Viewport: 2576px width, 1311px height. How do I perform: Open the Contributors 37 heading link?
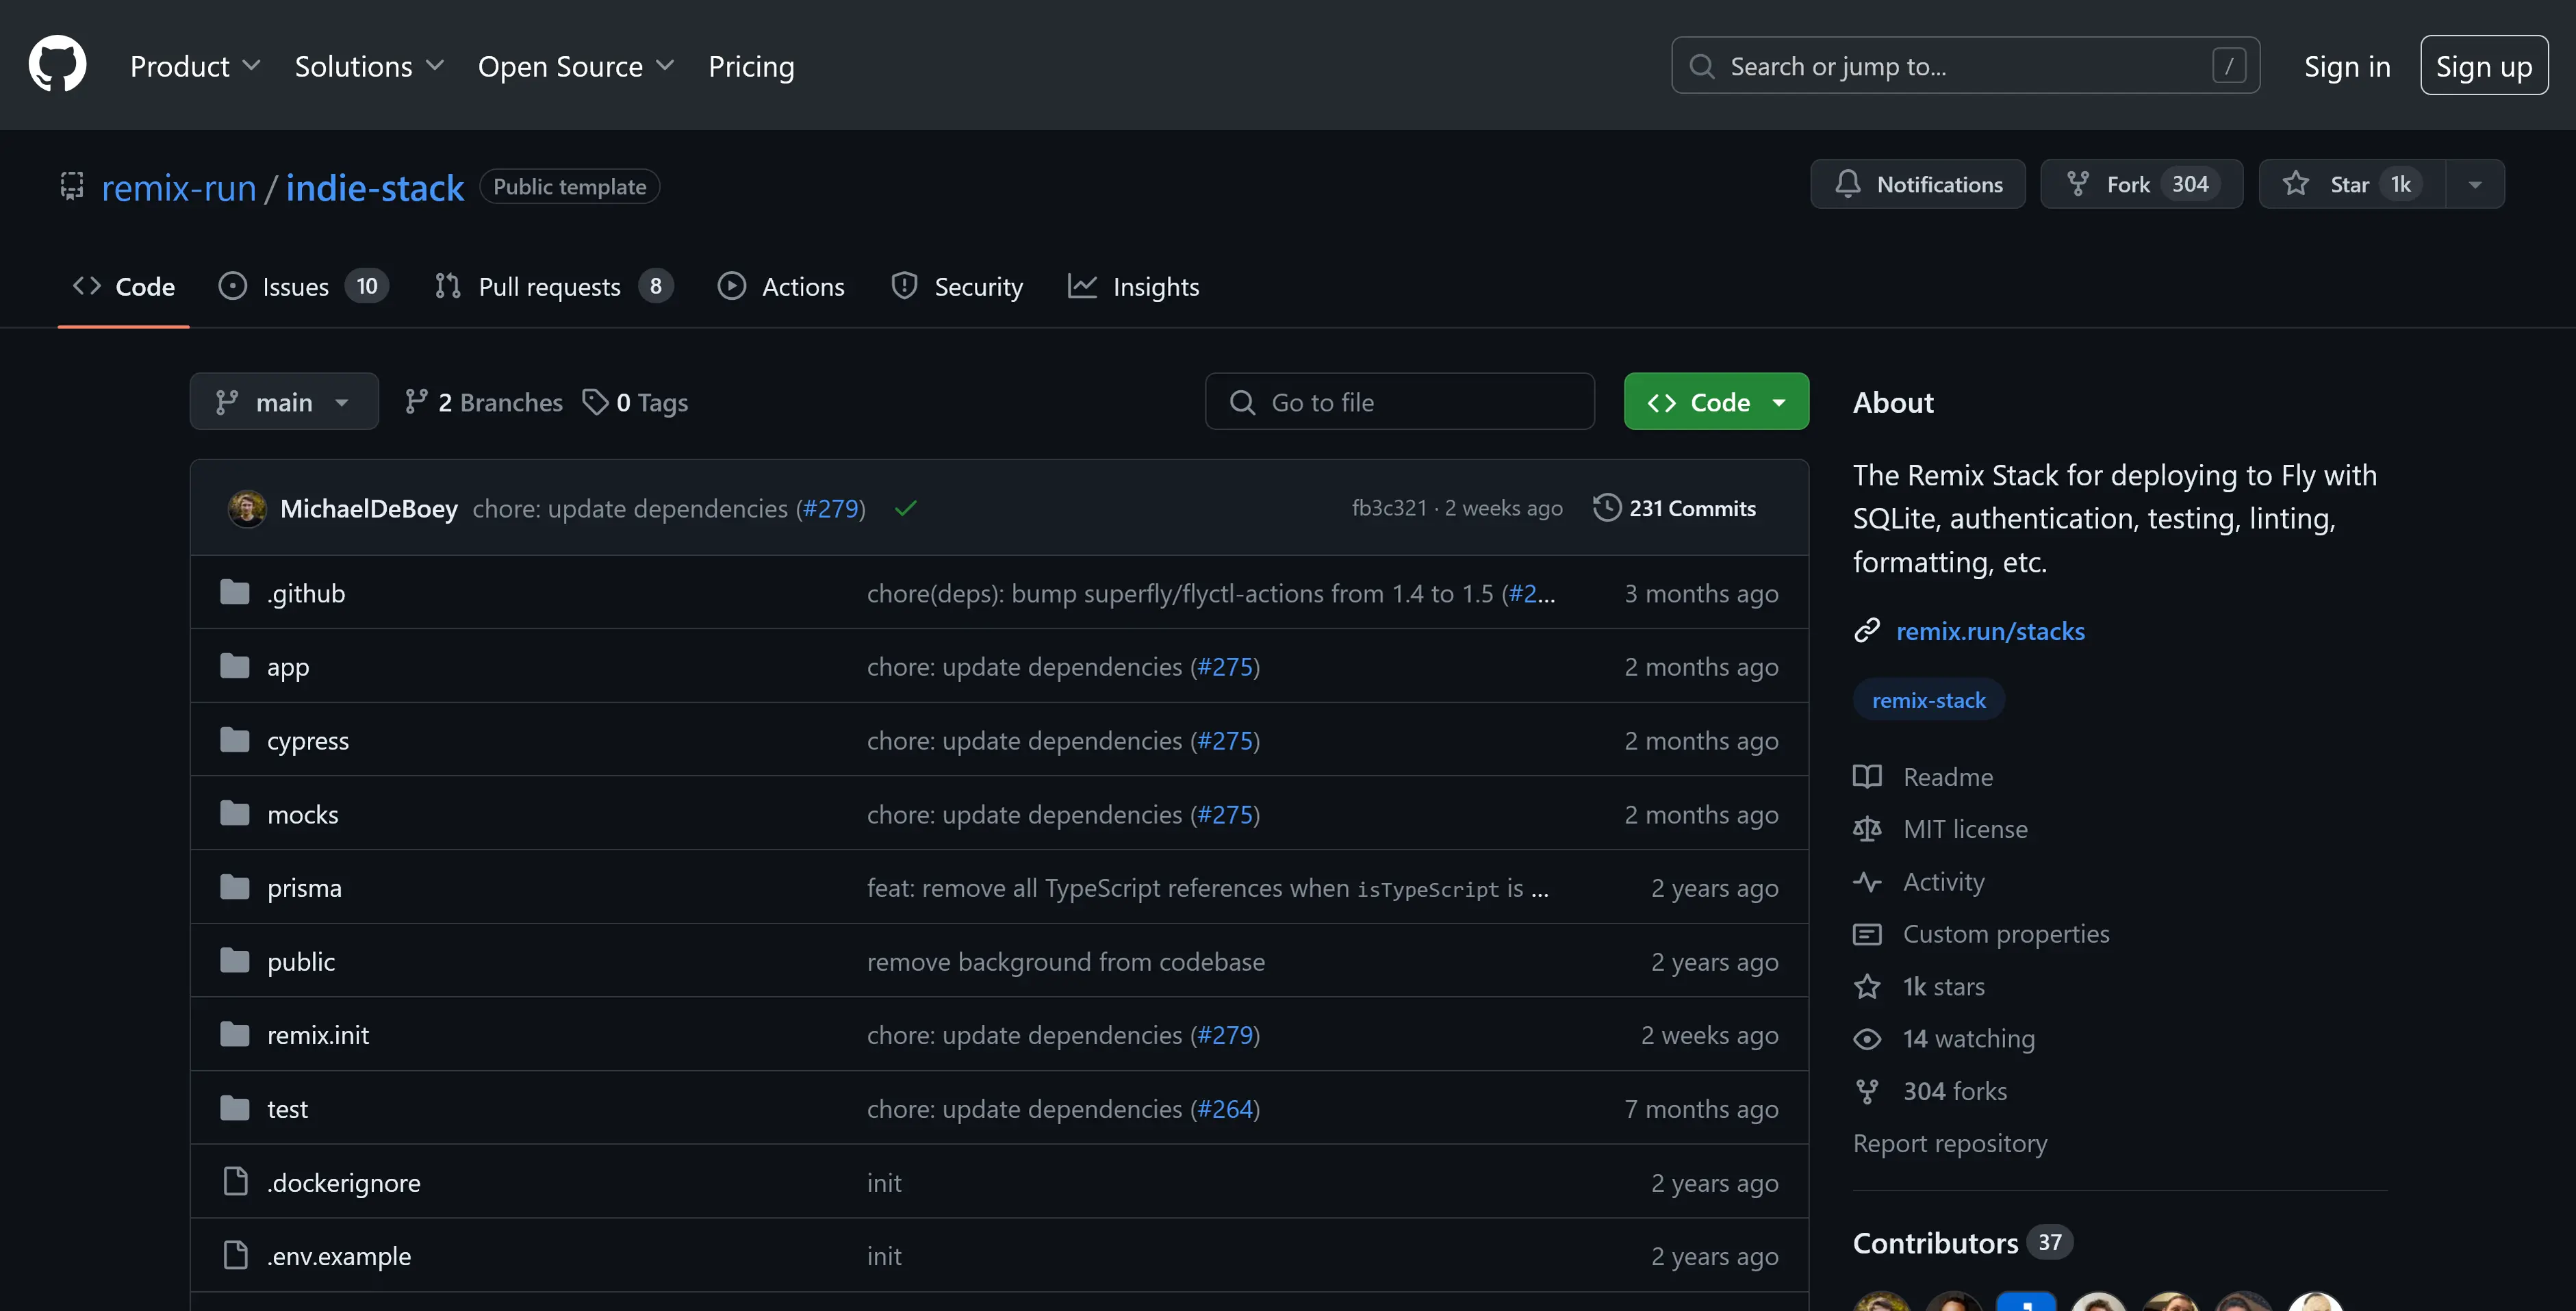(x=1962, y=1242)
